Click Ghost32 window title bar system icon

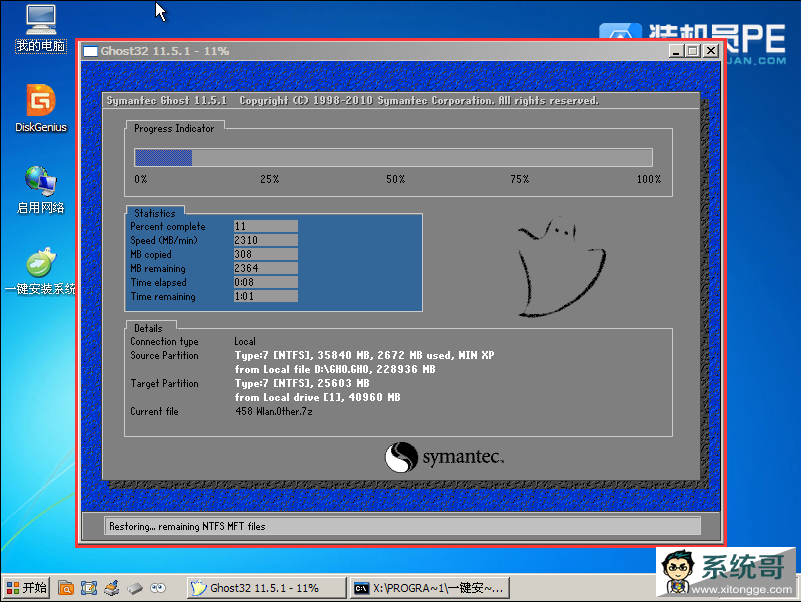tap(90, 51)
